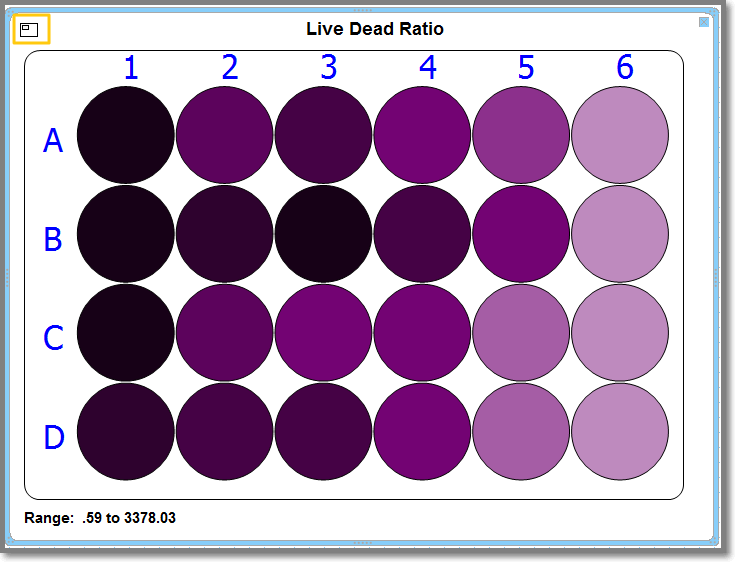Image resolution: width=735 pixels, height=562 pixels.
Task: Select well D3
Action: click(x=323, y=432)
